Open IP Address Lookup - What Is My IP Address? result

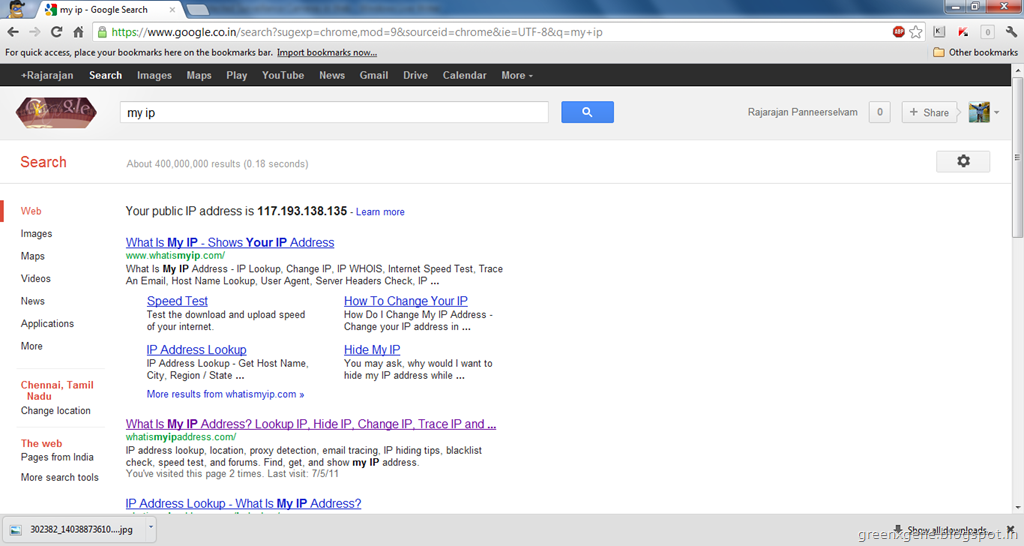(243, 504)
